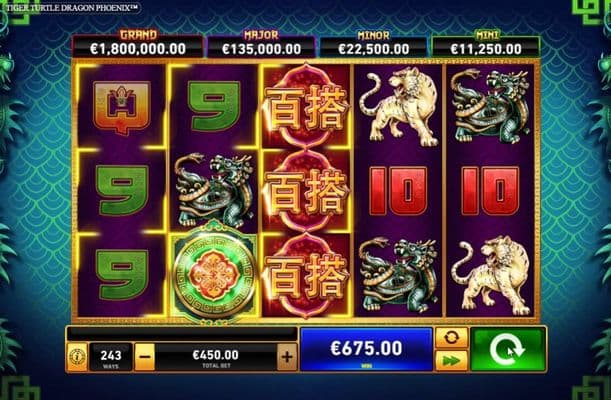The width and height of the screenshot is (611, 400).
Task: Click the dragon turtle on fifth reel top
Action: tap(490, 106)
